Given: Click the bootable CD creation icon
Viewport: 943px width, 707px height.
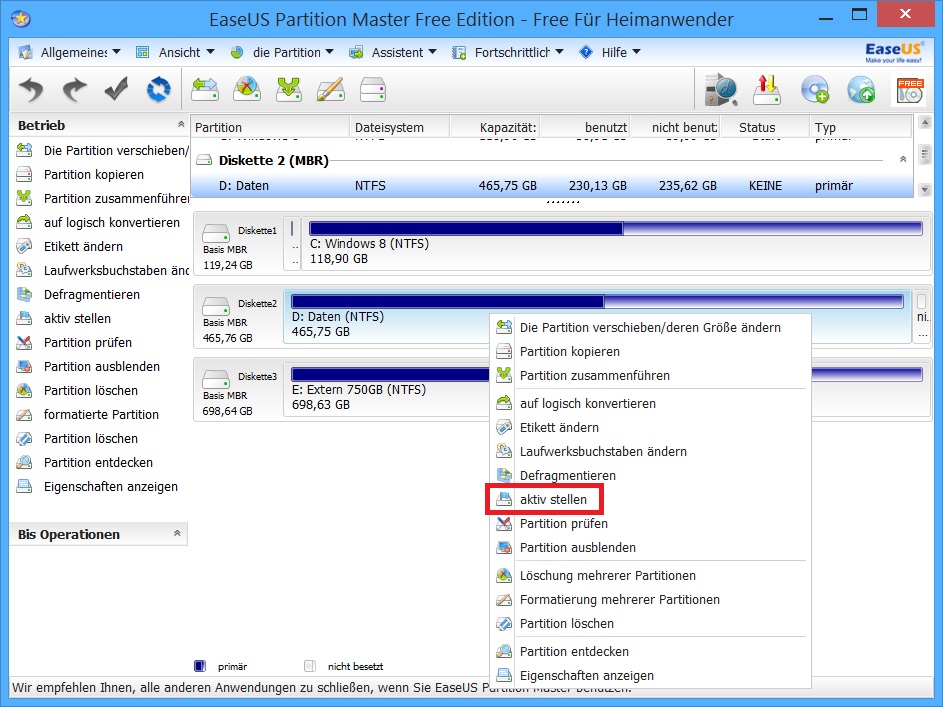Looking at the screenshot, I should coord(815,90).
